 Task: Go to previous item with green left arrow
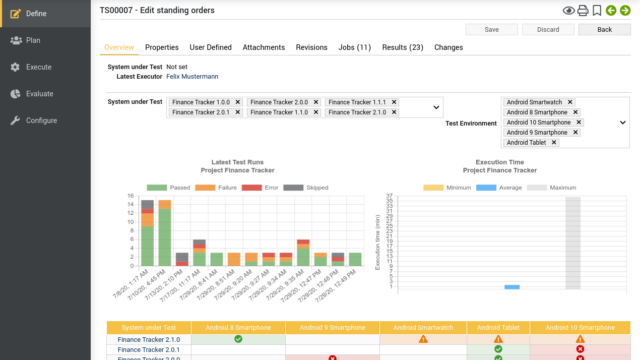click(611, 10)
